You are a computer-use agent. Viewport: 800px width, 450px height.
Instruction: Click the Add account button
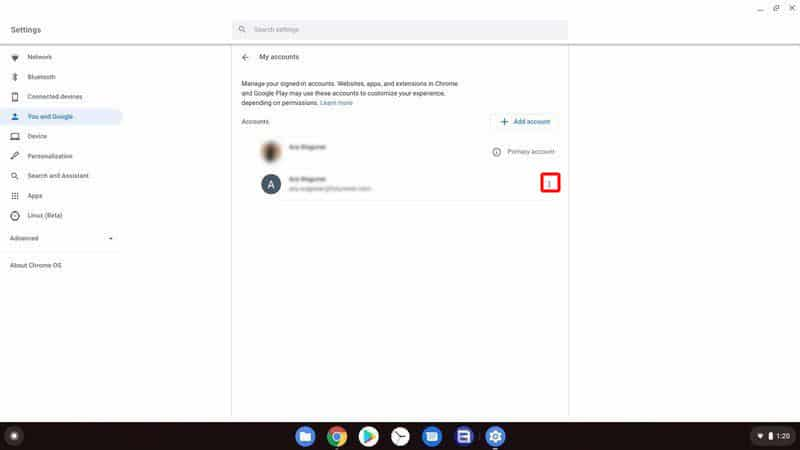525,122
